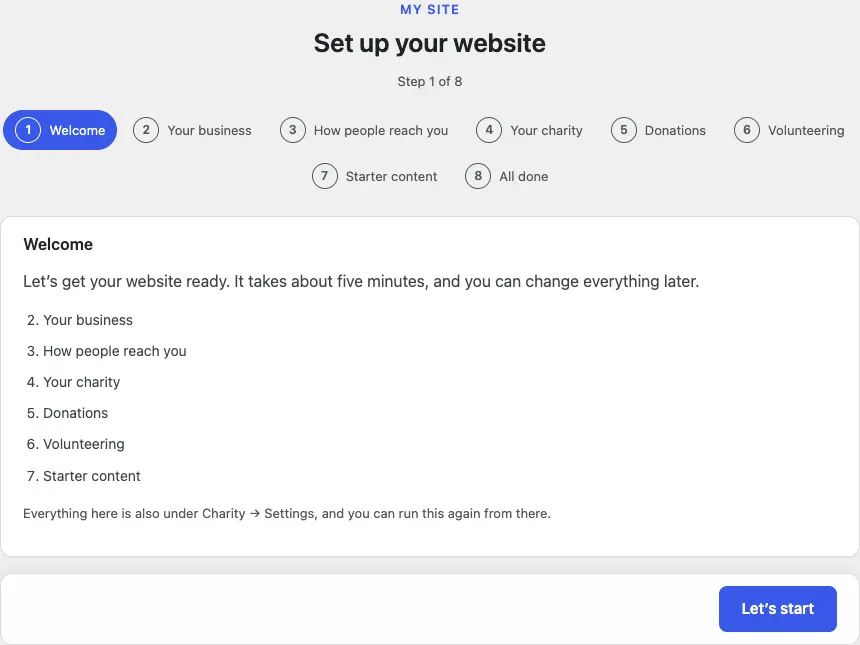This screenshot has height=645, width=860.
Task: Jump to the Your charity step
Action: click(529, 130)
